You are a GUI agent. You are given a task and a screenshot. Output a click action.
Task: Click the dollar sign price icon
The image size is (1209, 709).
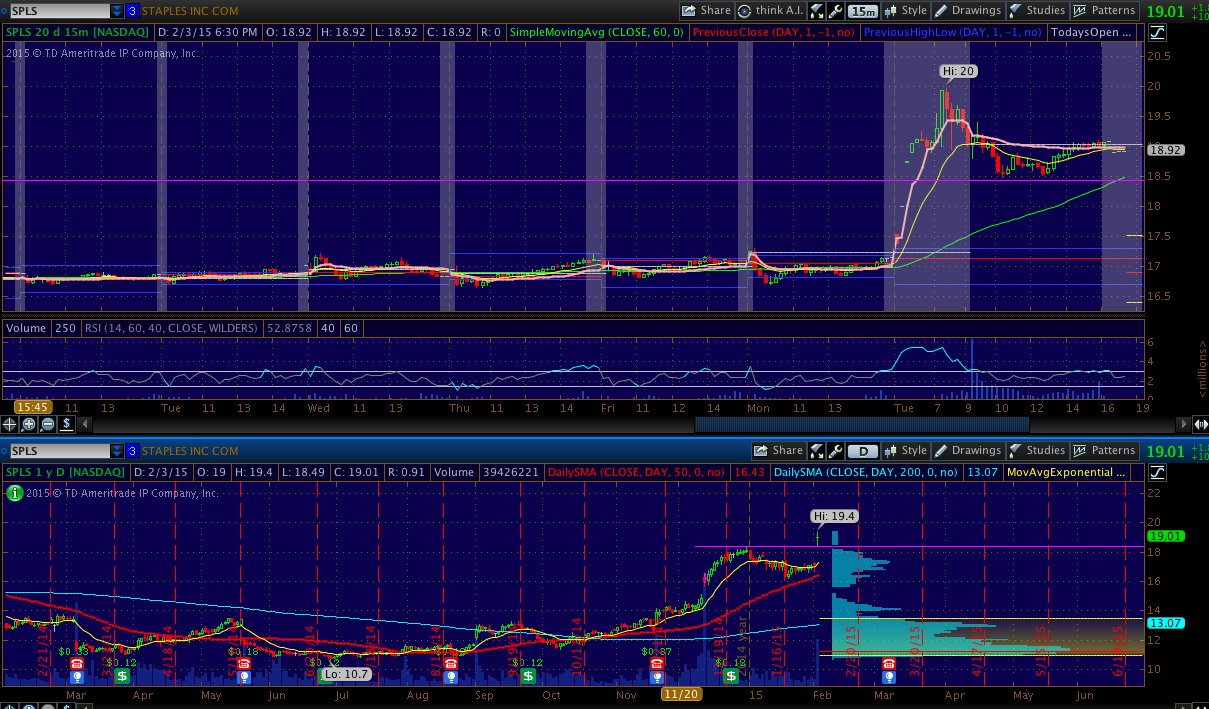pyautogui.click(x=65, y=423)
